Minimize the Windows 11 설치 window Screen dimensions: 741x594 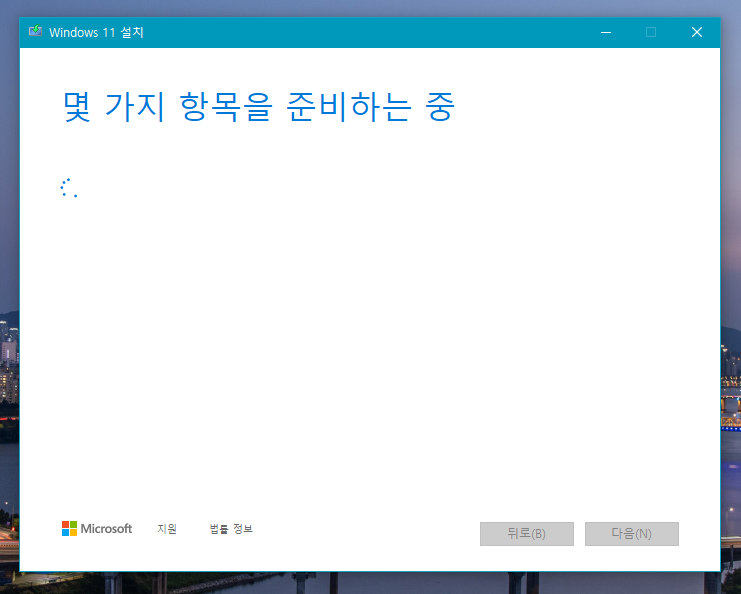(x=606, y=32)
